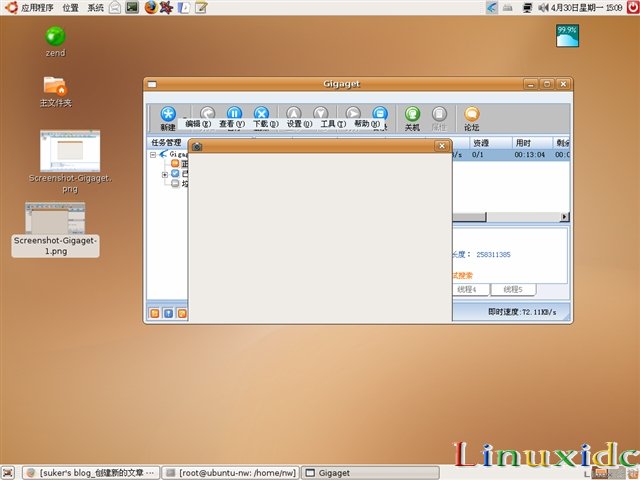
Task: Open the zend desktop icon
Action: [x=55, y=42]
